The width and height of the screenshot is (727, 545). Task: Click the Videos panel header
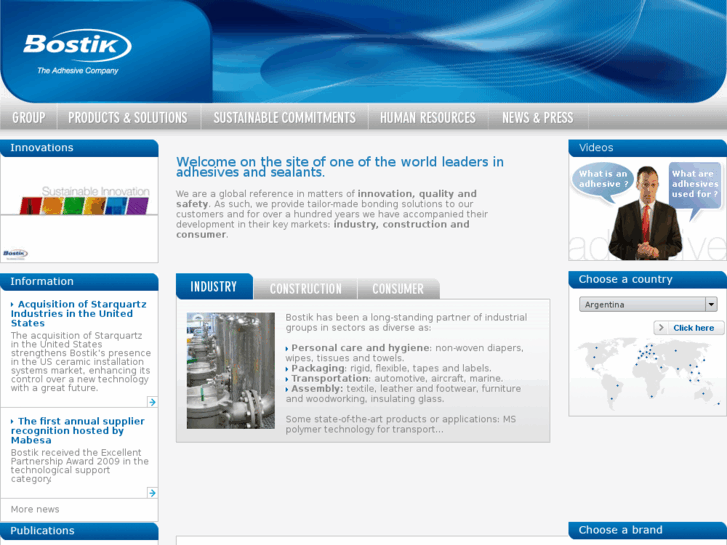tap(647, 148)
